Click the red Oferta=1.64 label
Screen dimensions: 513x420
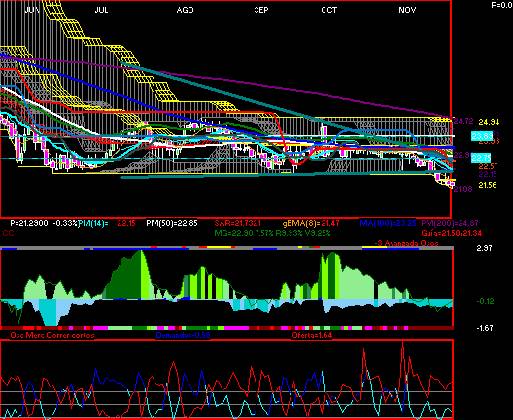coord(312,335)
